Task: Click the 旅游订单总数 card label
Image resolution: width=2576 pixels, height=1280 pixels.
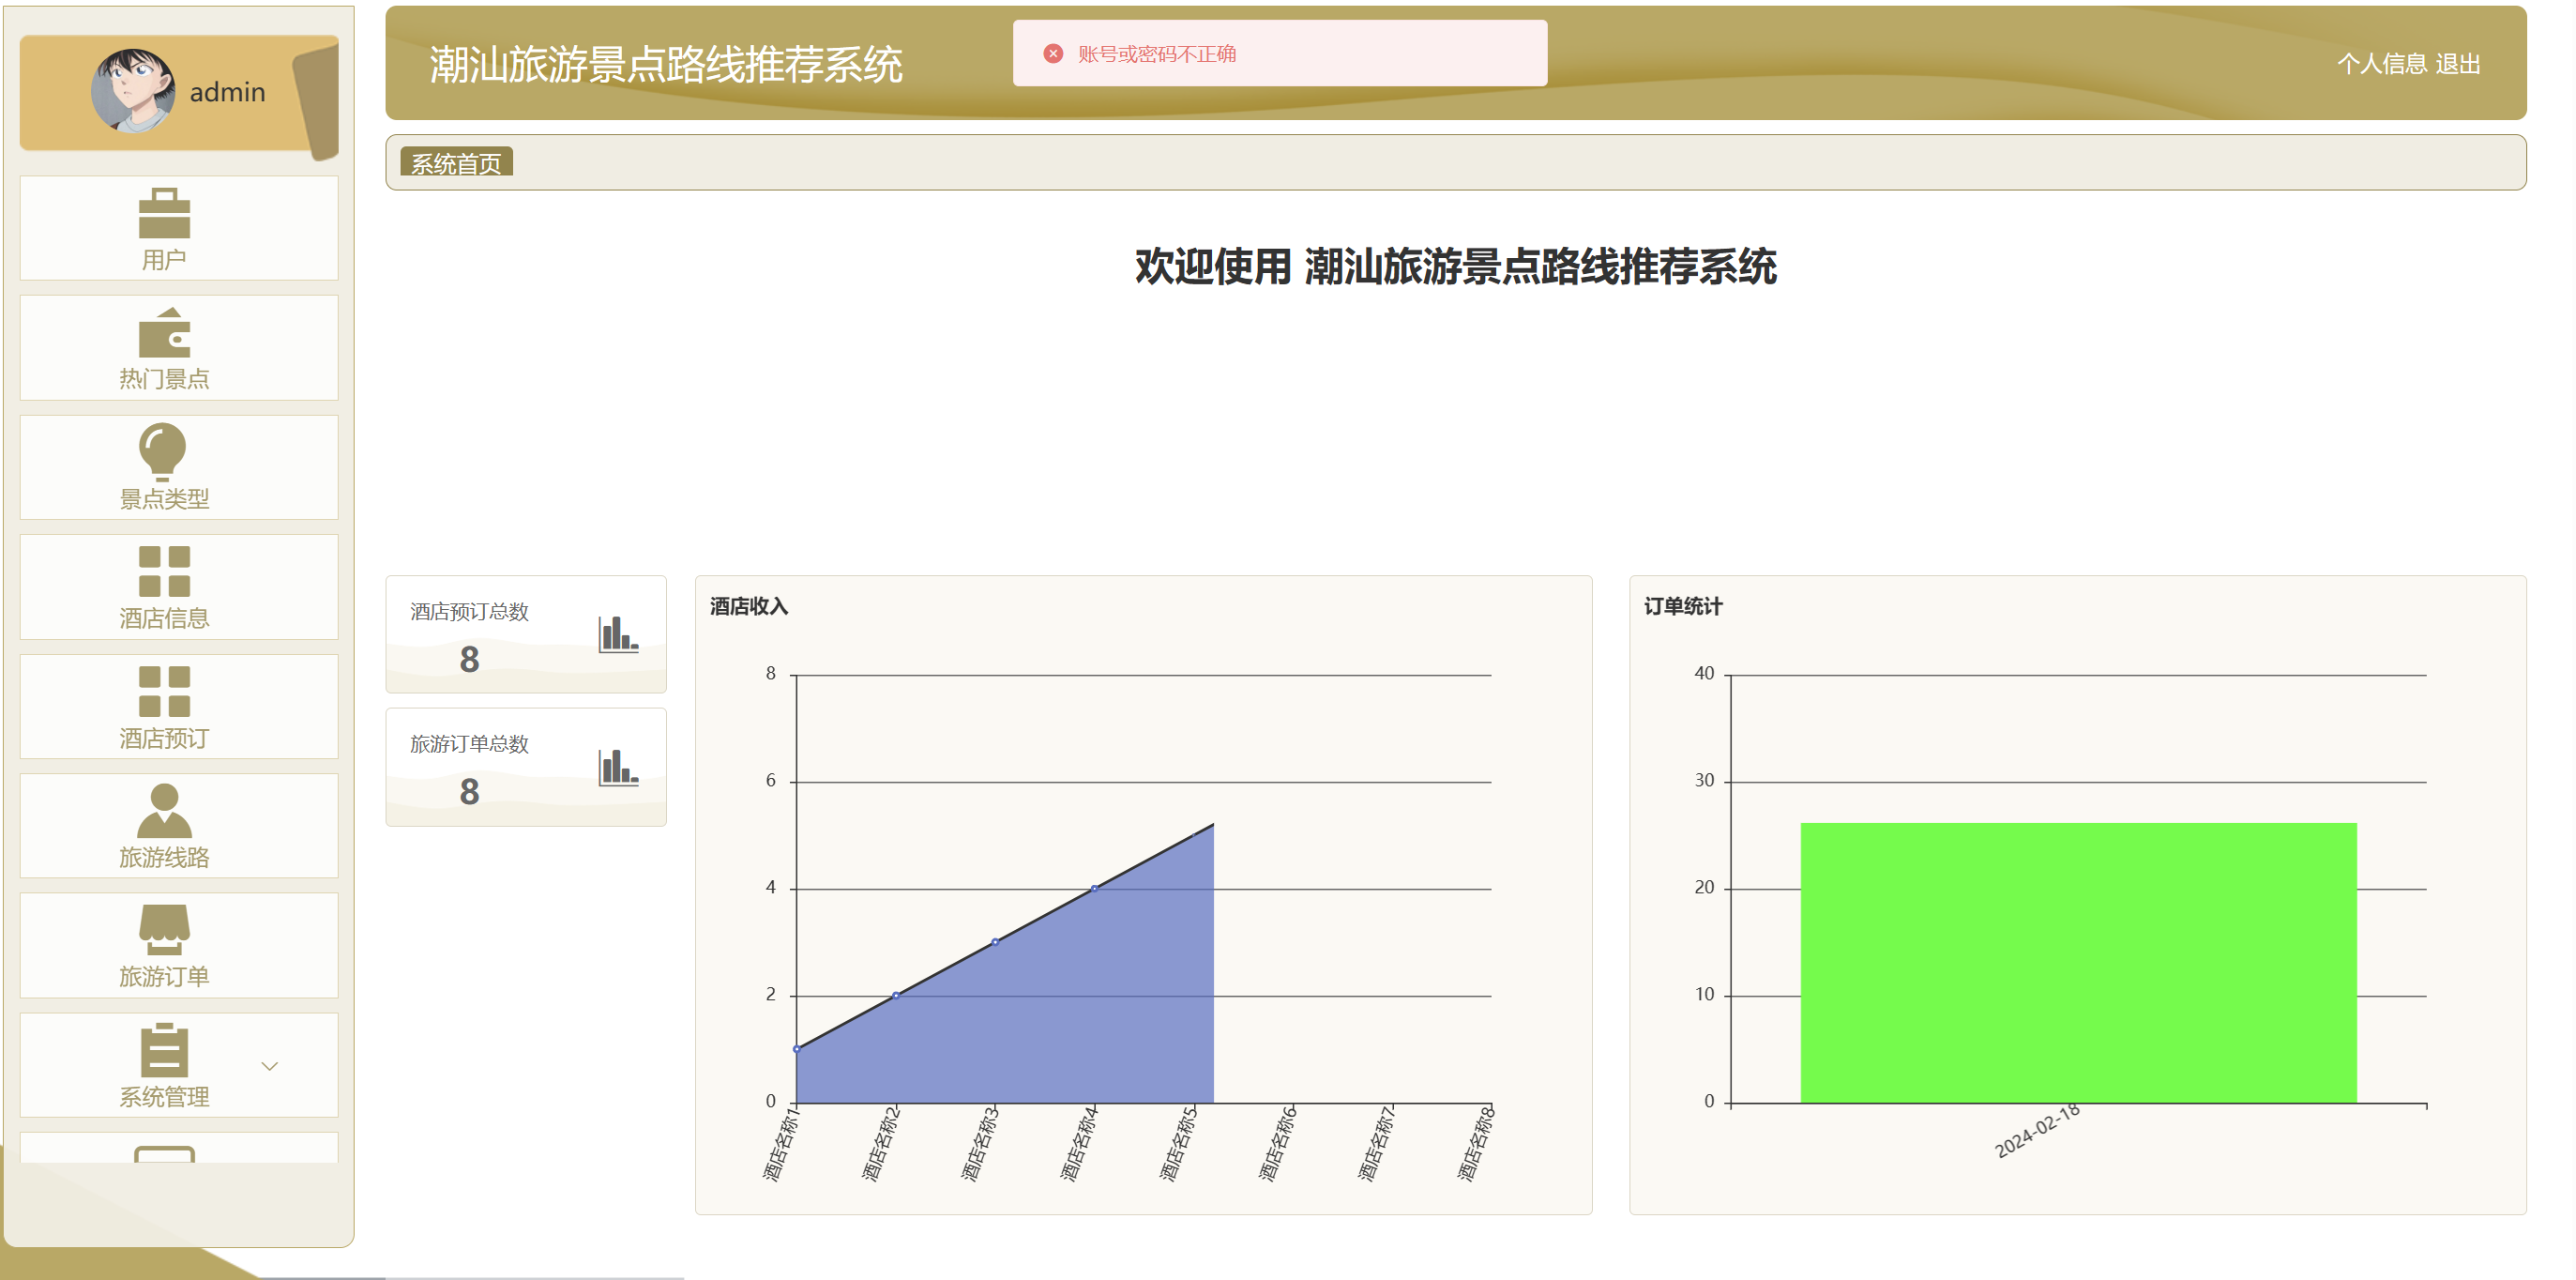Action: (469, 744)
